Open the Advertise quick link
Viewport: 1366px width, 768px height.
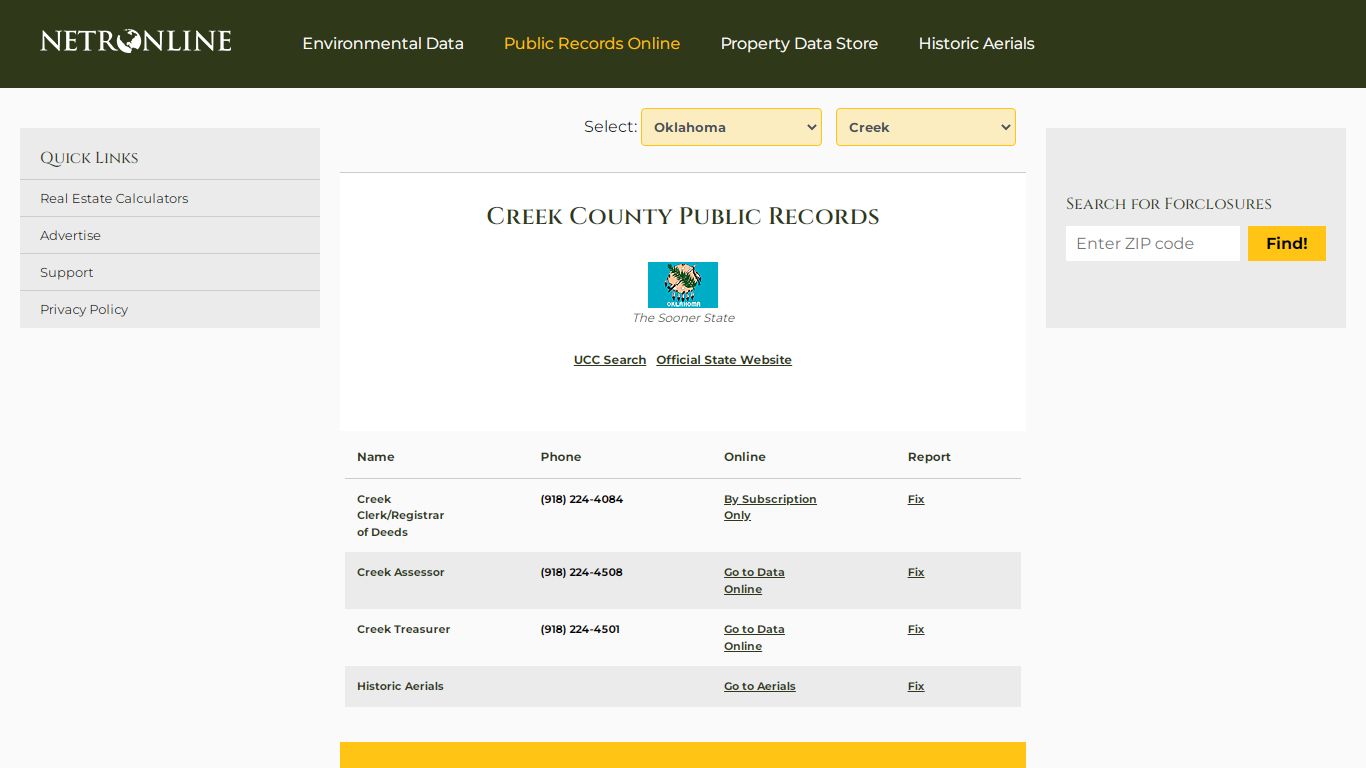coord(70,235)
